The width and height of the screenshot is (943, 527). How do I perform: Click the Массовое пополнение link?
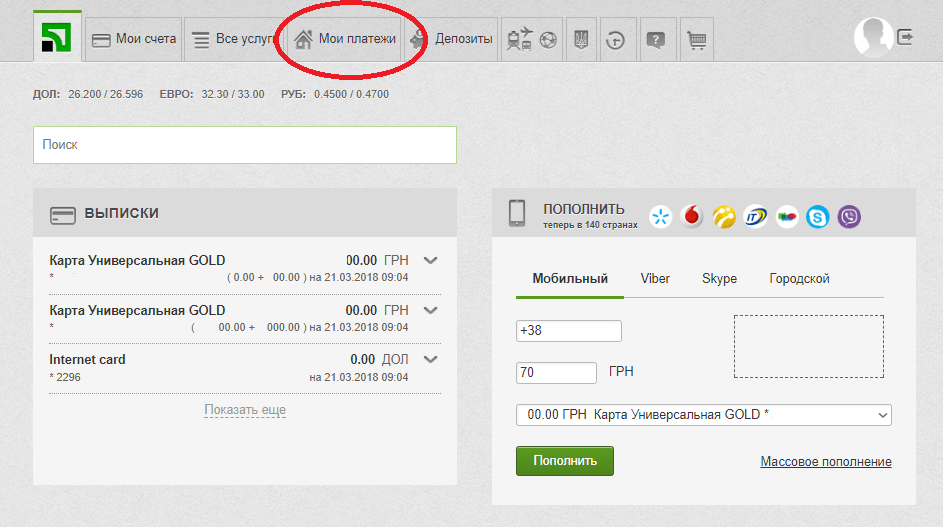point(825,462)
